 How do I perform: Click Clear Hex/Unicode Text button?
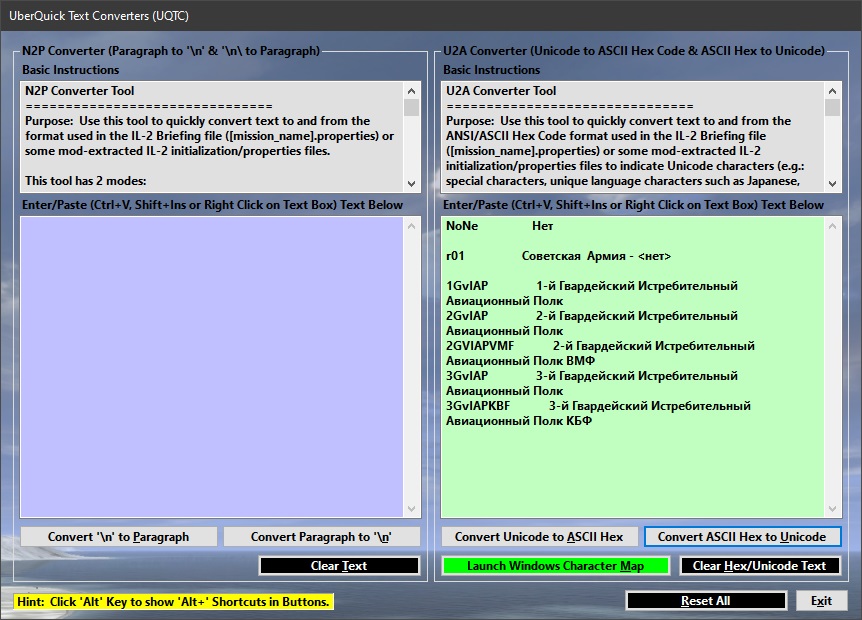760,566
